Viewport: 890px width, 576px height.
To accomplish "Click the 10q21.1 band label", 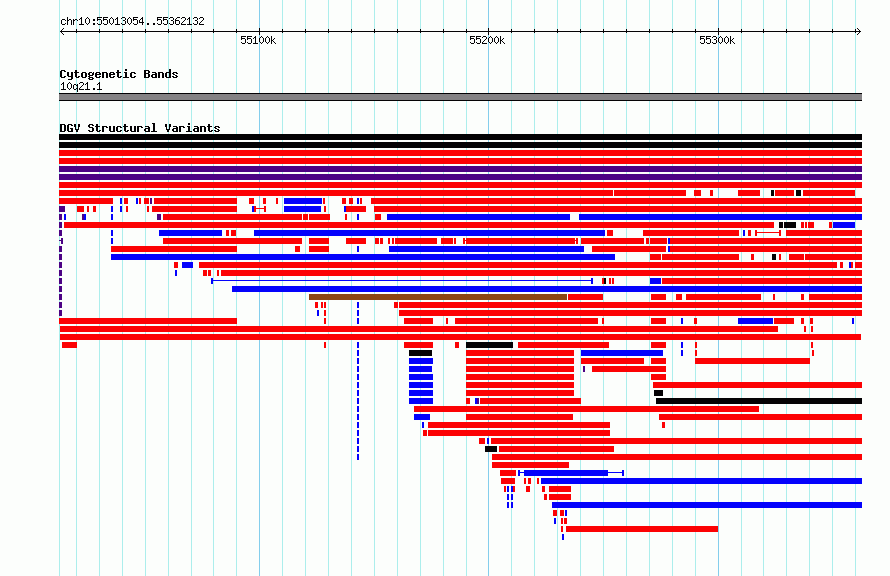I will coord(81,86).
